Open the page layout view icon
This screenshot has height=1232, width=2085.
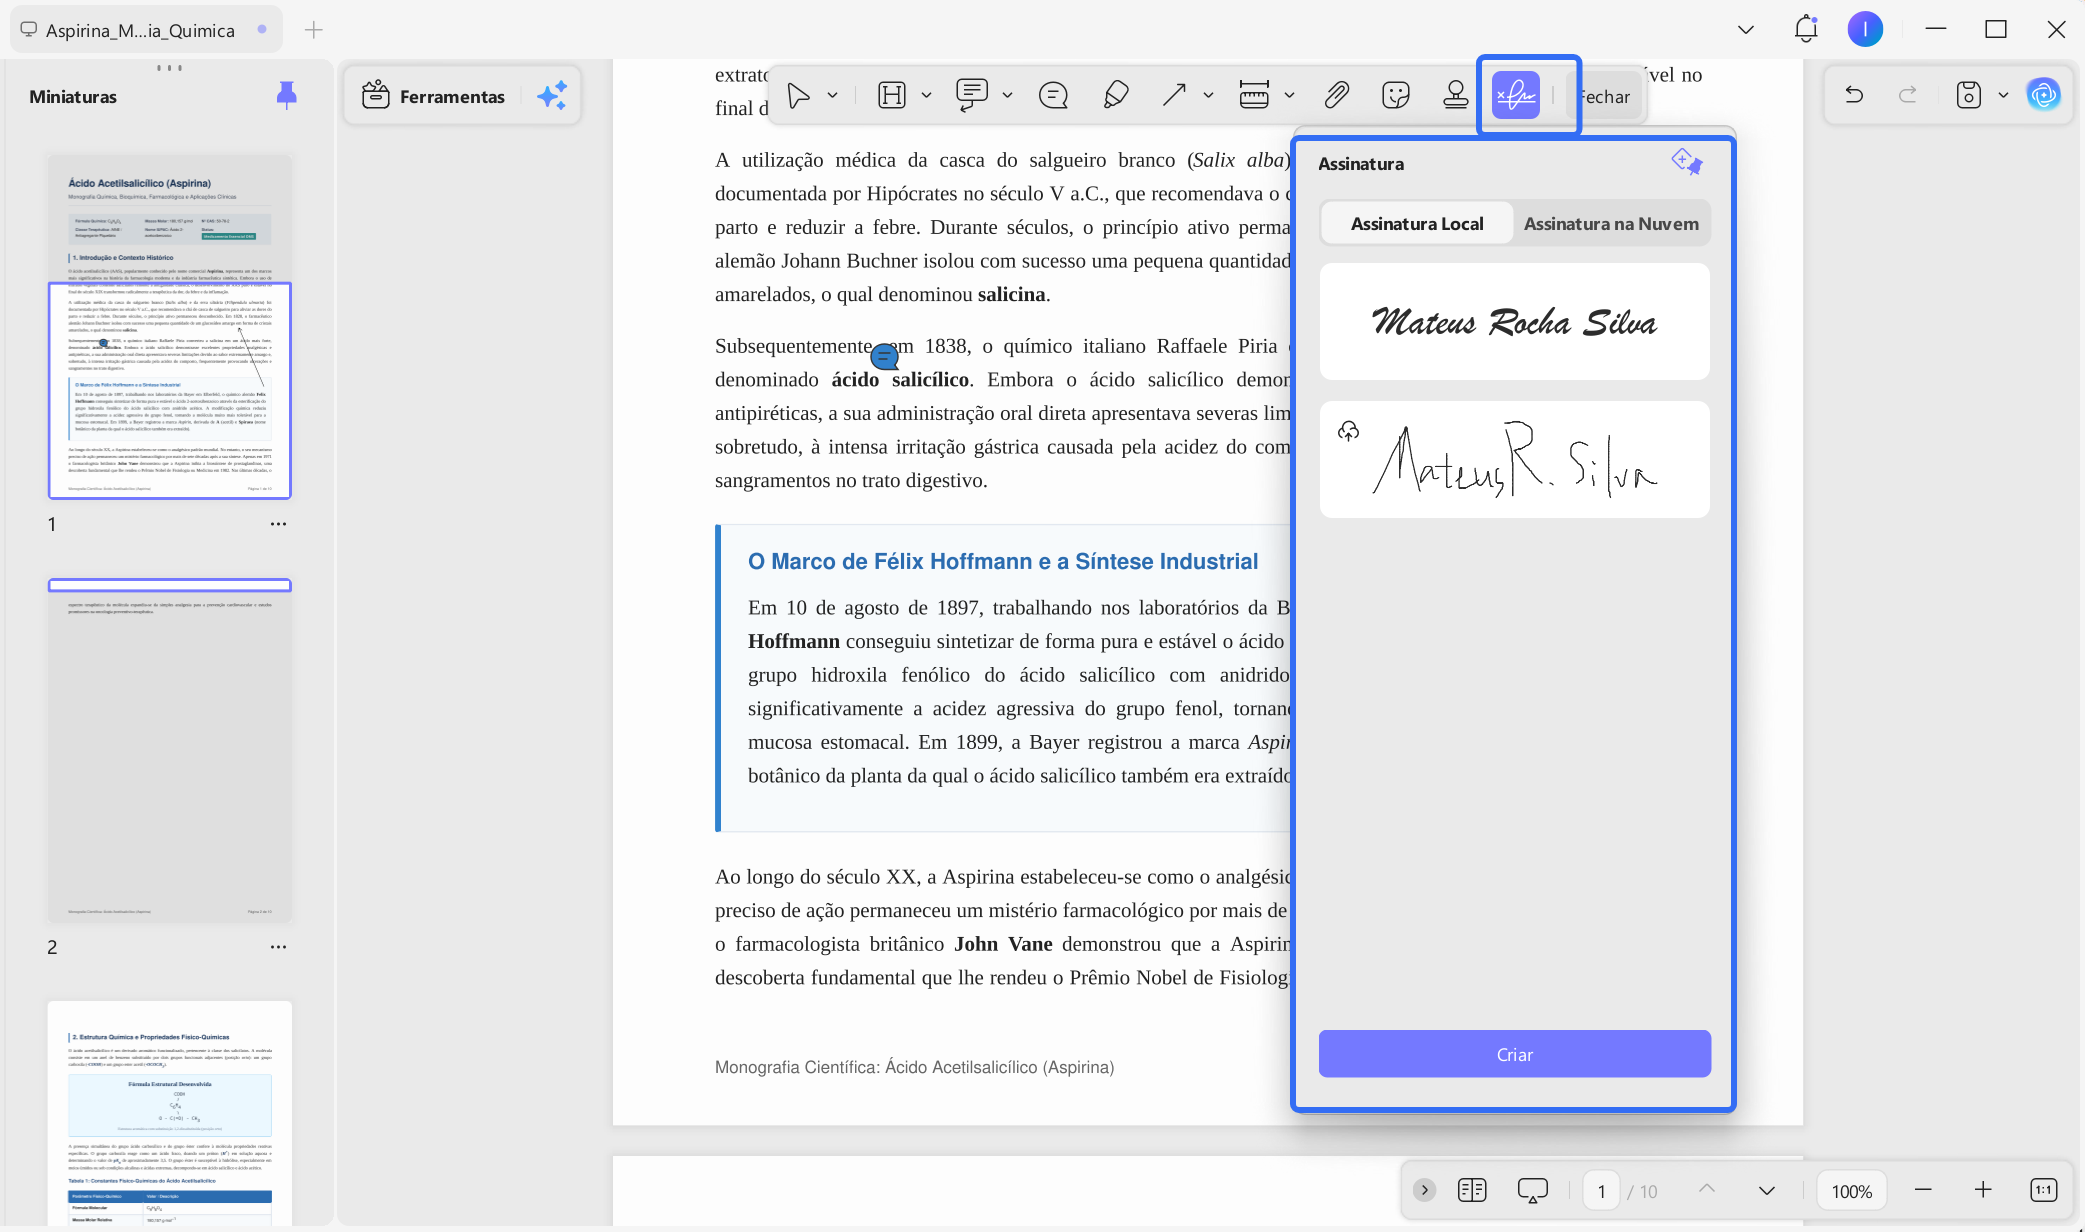coord(1472,1190)
